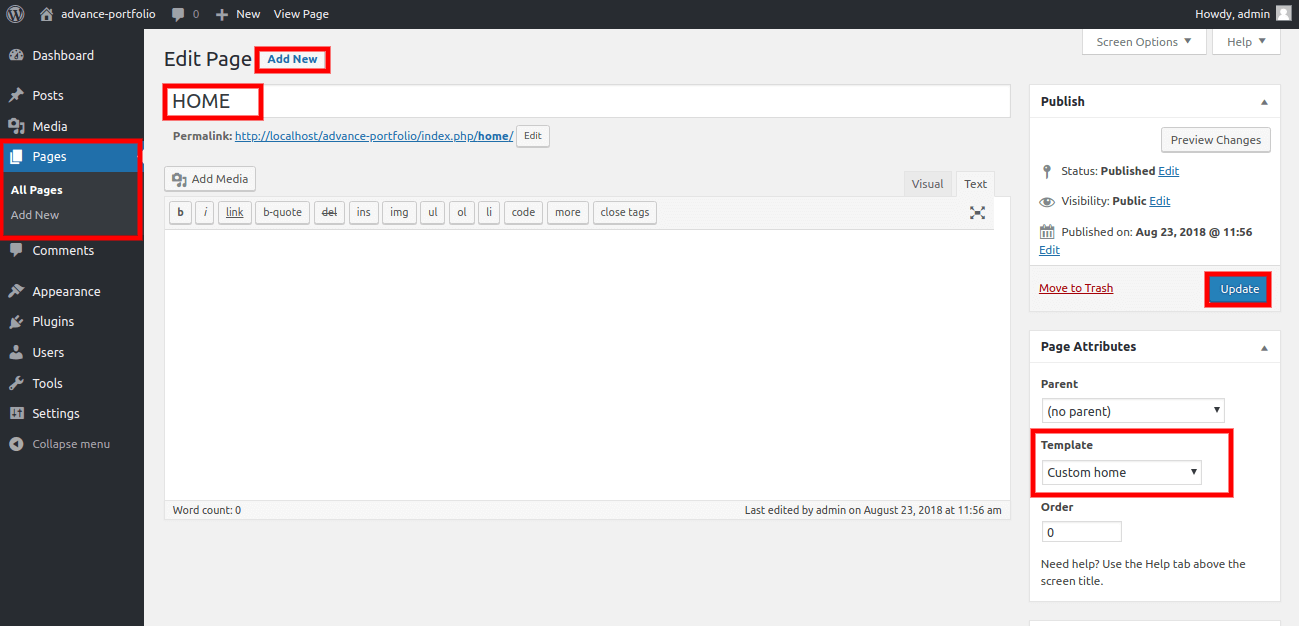1299x626 pixels.
Task: Click the Add New page button
Action: coord(292,59)
